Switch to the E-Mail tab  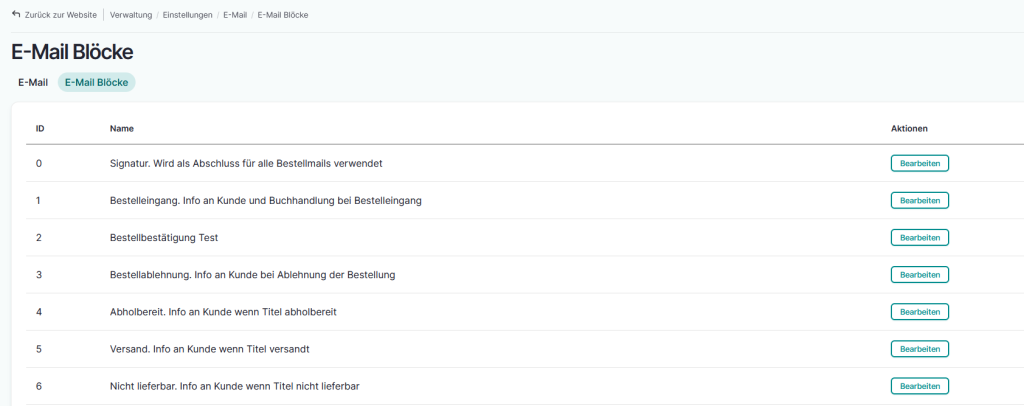[x=33, y=83]
